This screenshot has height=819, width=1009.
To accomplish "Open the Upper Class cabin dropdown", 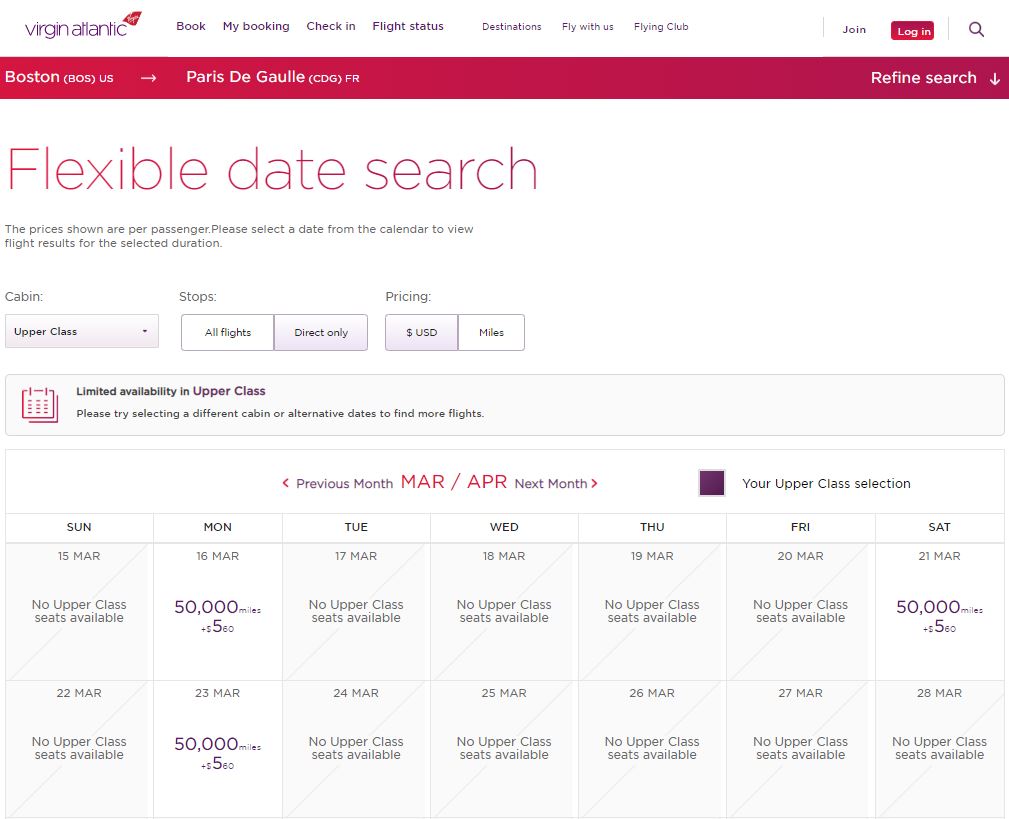I will pos(82,331).
